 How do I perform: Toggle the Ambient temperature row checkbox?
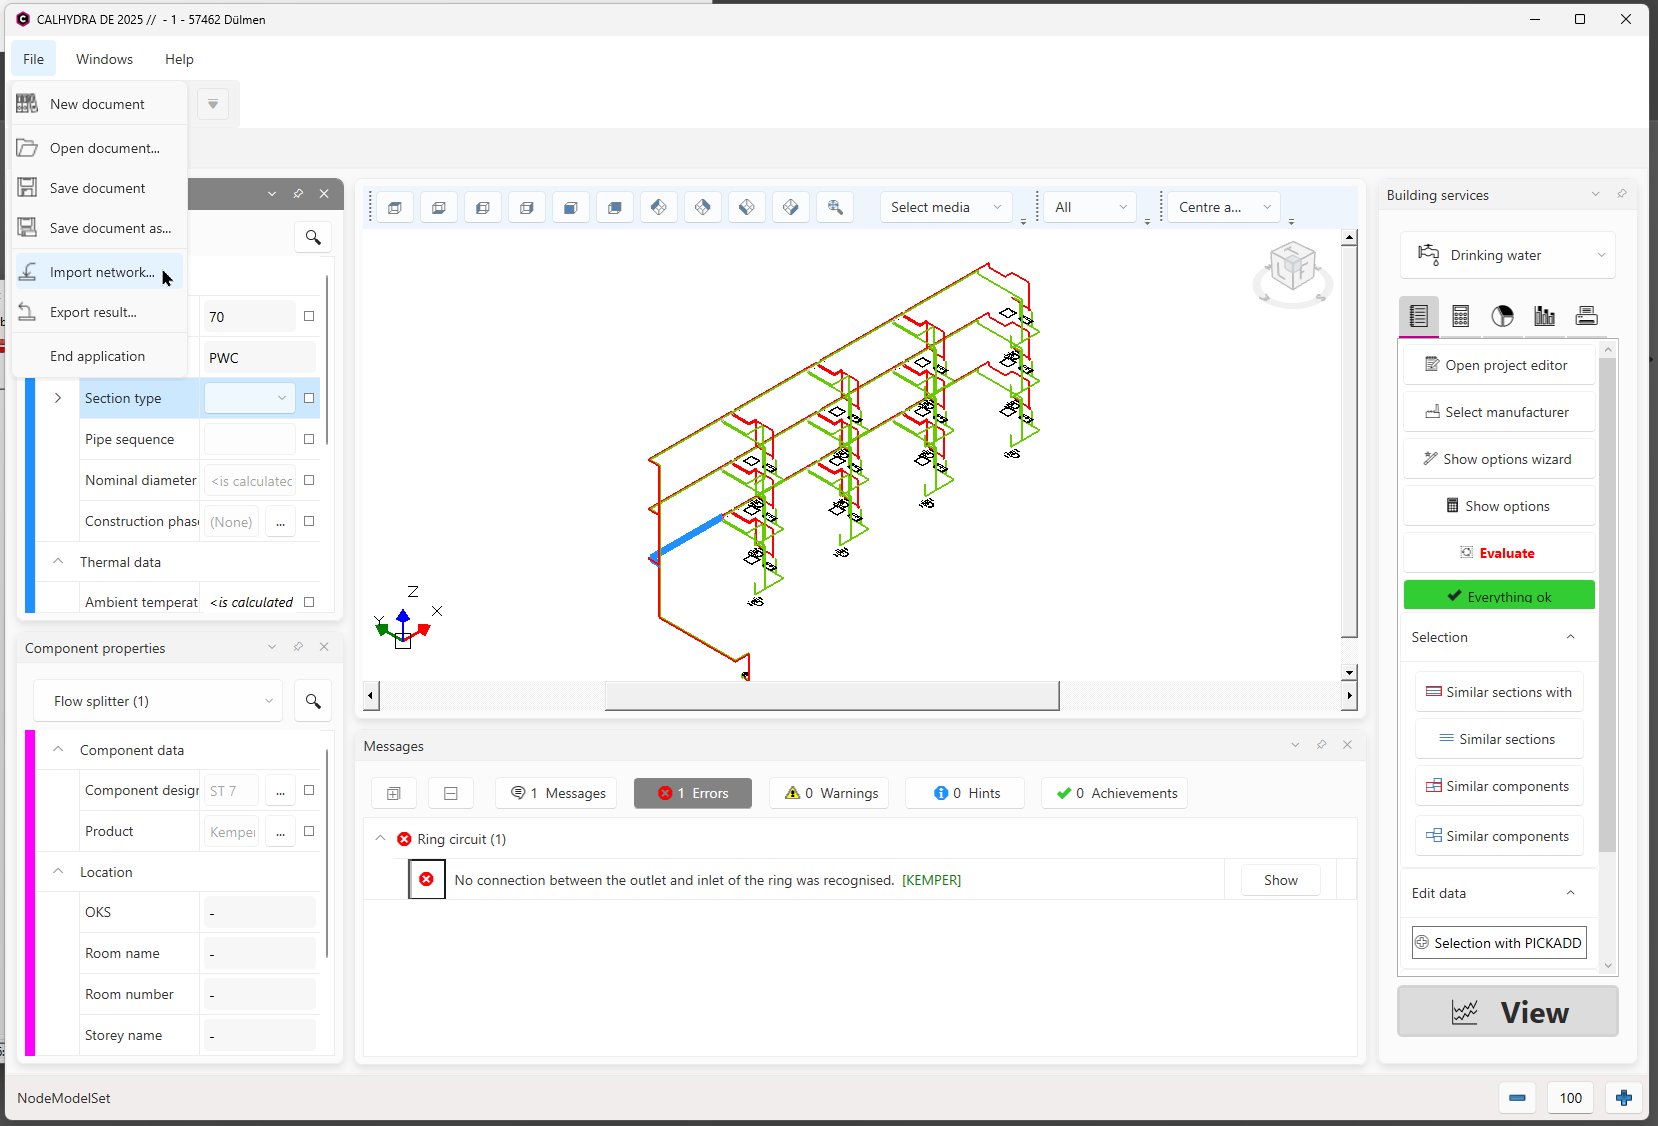click(309, 602)
